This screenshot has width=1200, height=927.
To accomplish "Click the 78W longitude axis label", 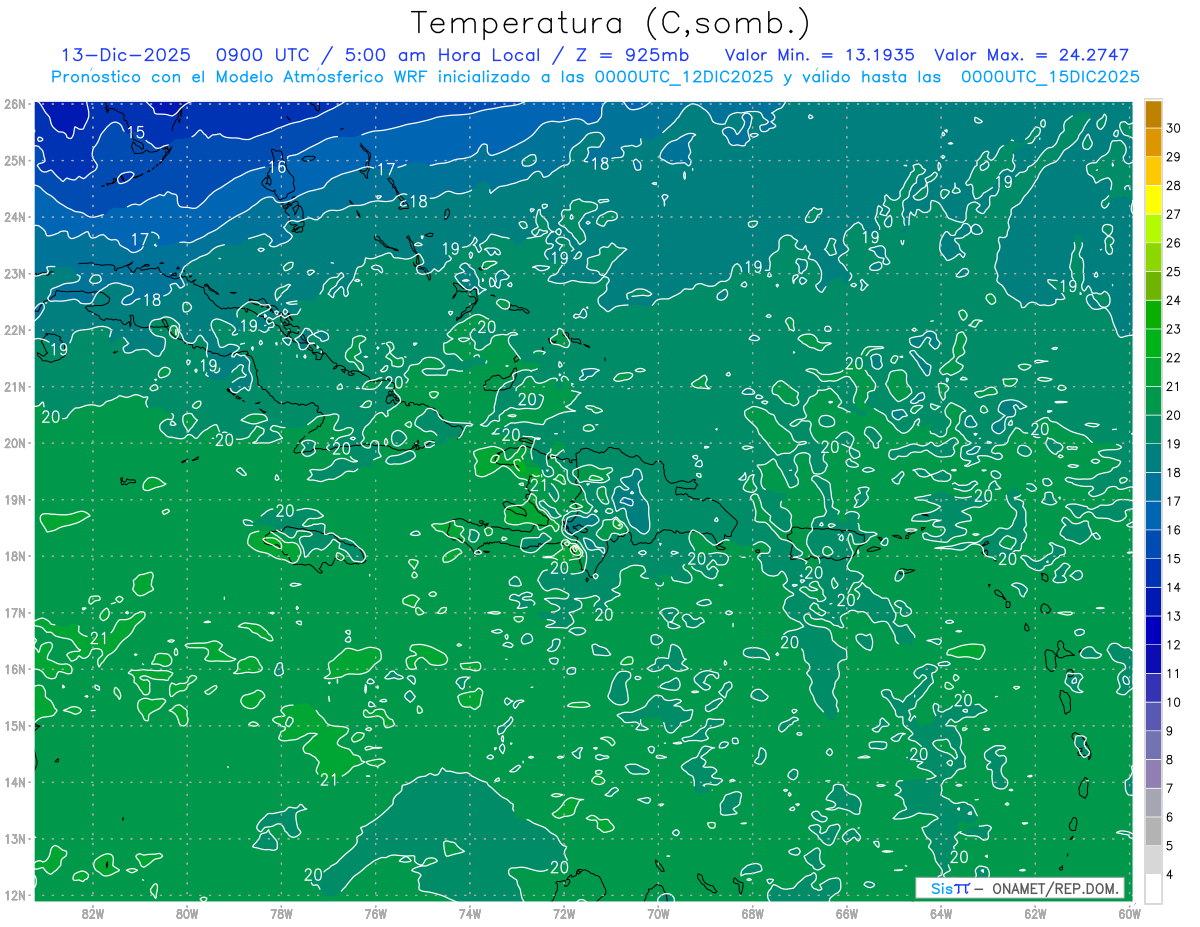I will pyautogui.click(x=281, y=913).
